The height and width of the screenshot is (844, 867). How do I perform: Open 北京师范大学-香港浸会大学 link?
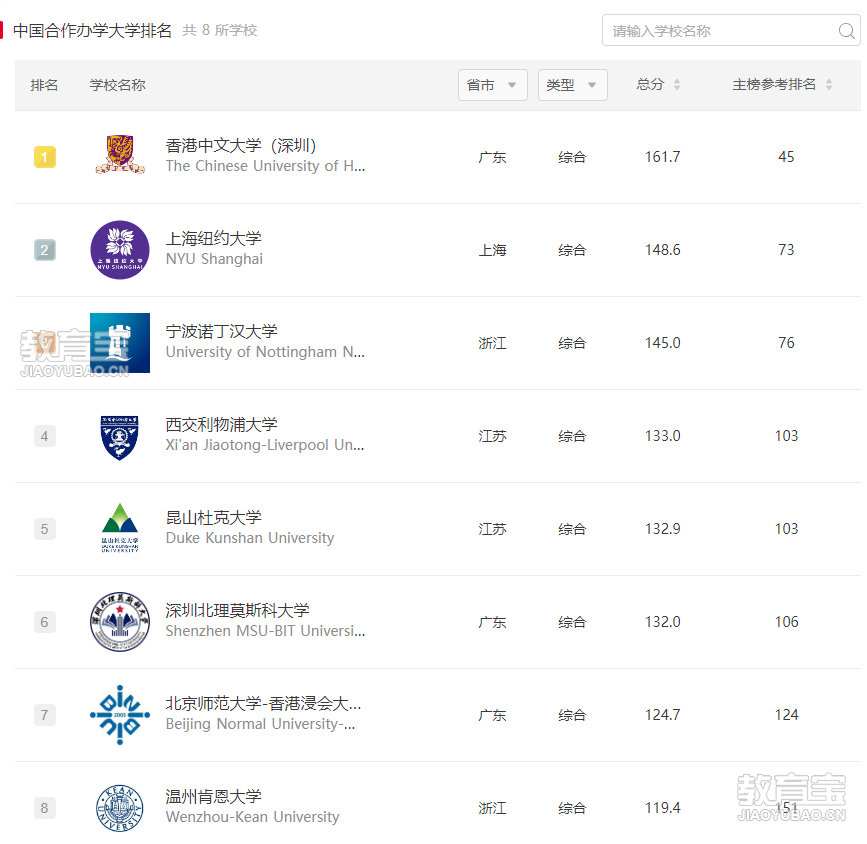(263, 703)
